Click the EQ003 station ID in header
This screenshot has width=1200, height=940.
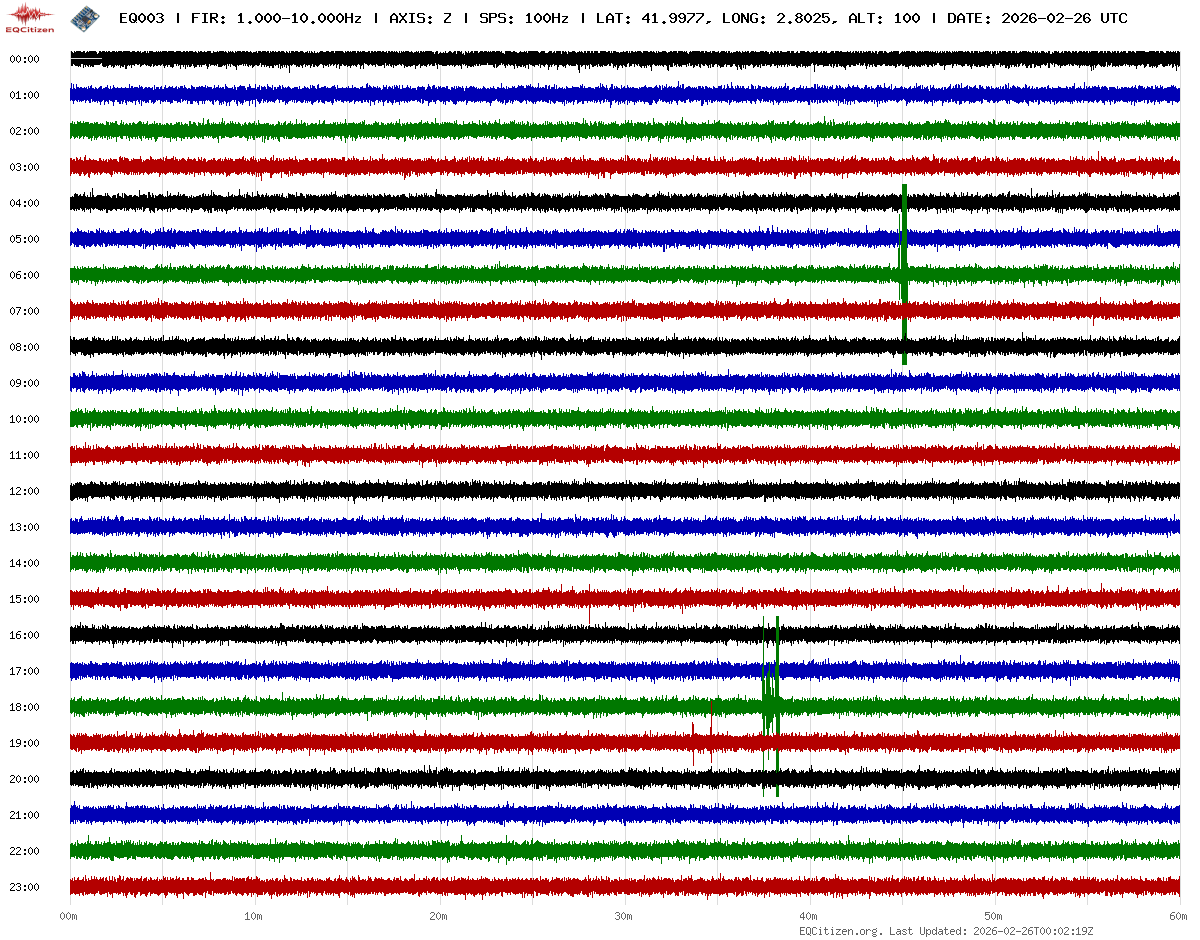141,19
